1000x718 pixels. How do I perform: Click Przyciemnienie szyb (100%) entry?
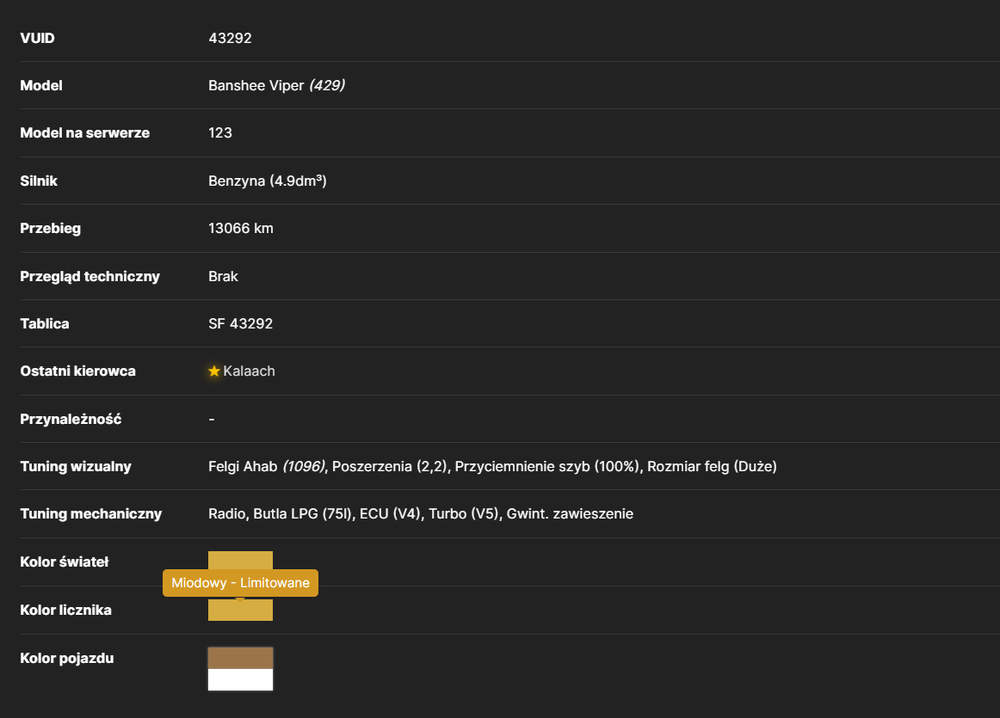point(547,467)
